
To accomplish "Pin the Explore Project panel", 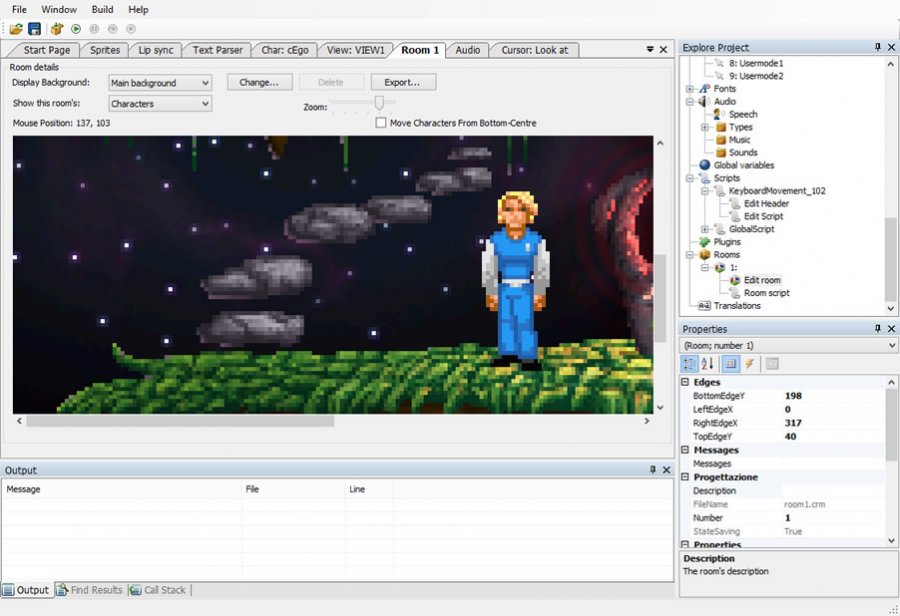I will coord(878,47).
